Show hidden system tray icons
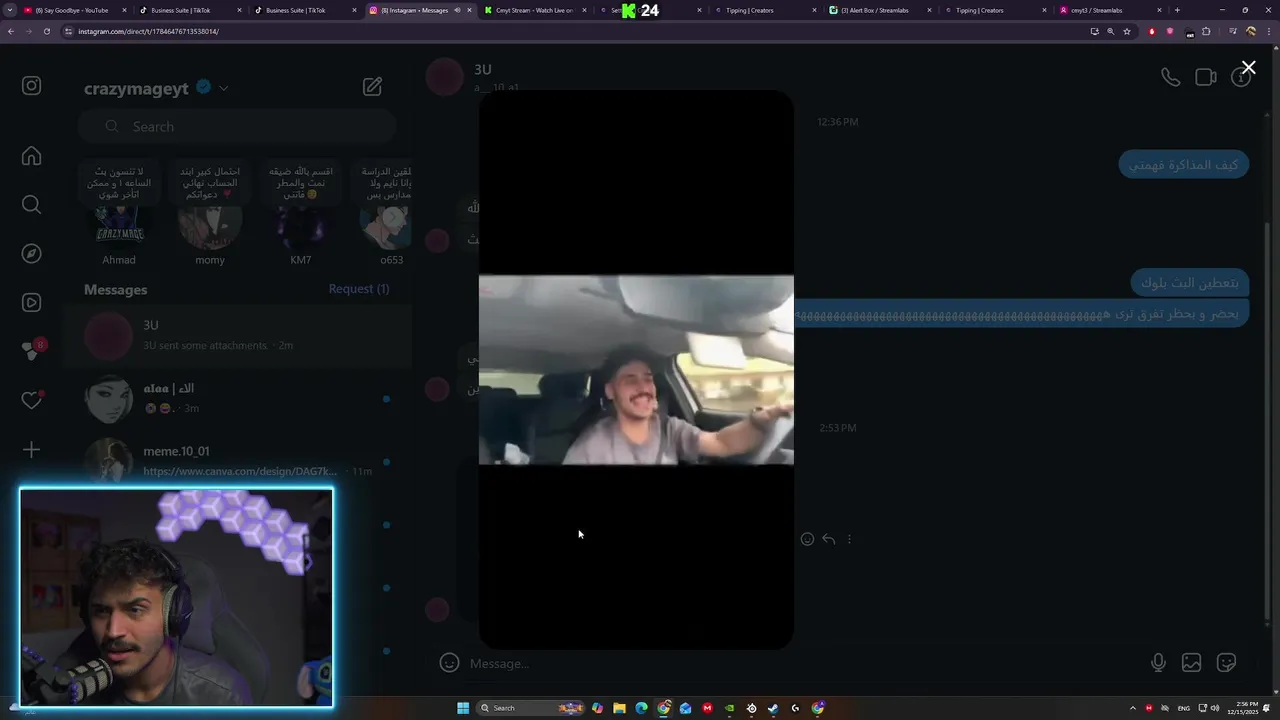 (1133, 708)
